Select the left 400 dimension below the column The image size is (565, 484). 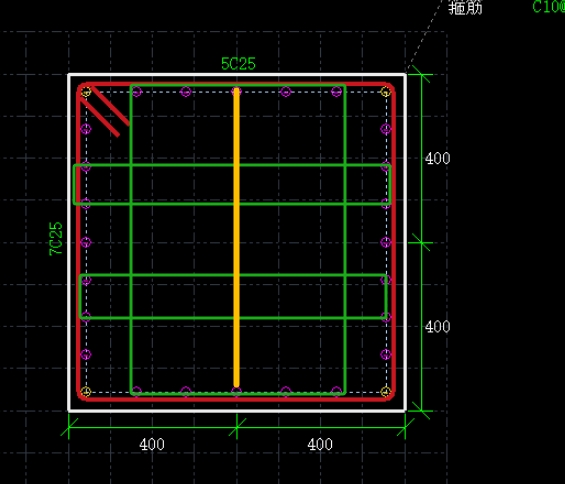(x=152, y=444)
